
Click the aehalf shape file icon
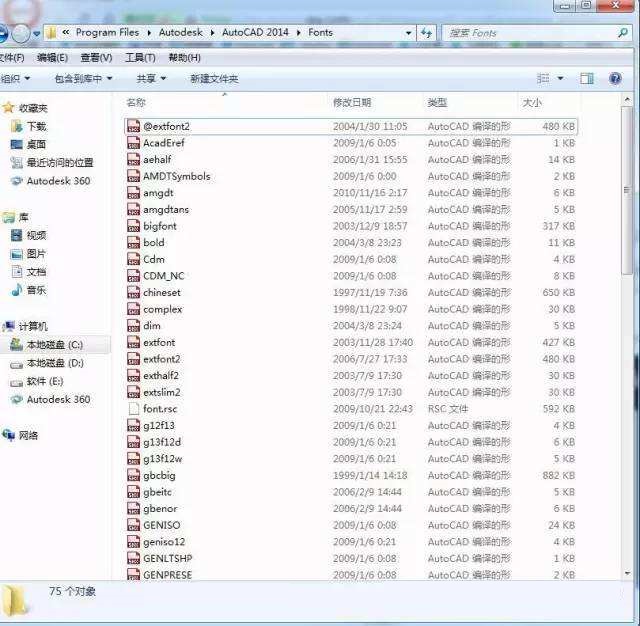click(x=133, y=160)
